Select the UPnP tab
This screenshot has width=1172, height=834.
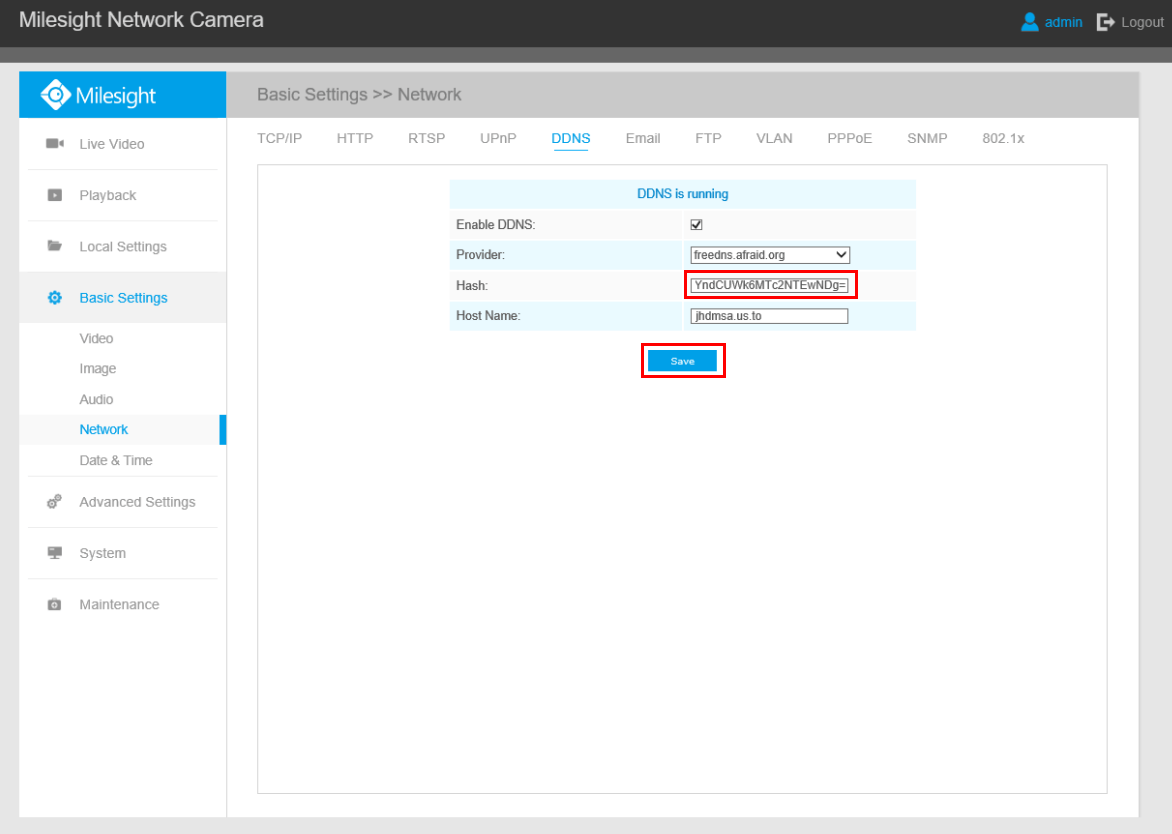[499, 138]
